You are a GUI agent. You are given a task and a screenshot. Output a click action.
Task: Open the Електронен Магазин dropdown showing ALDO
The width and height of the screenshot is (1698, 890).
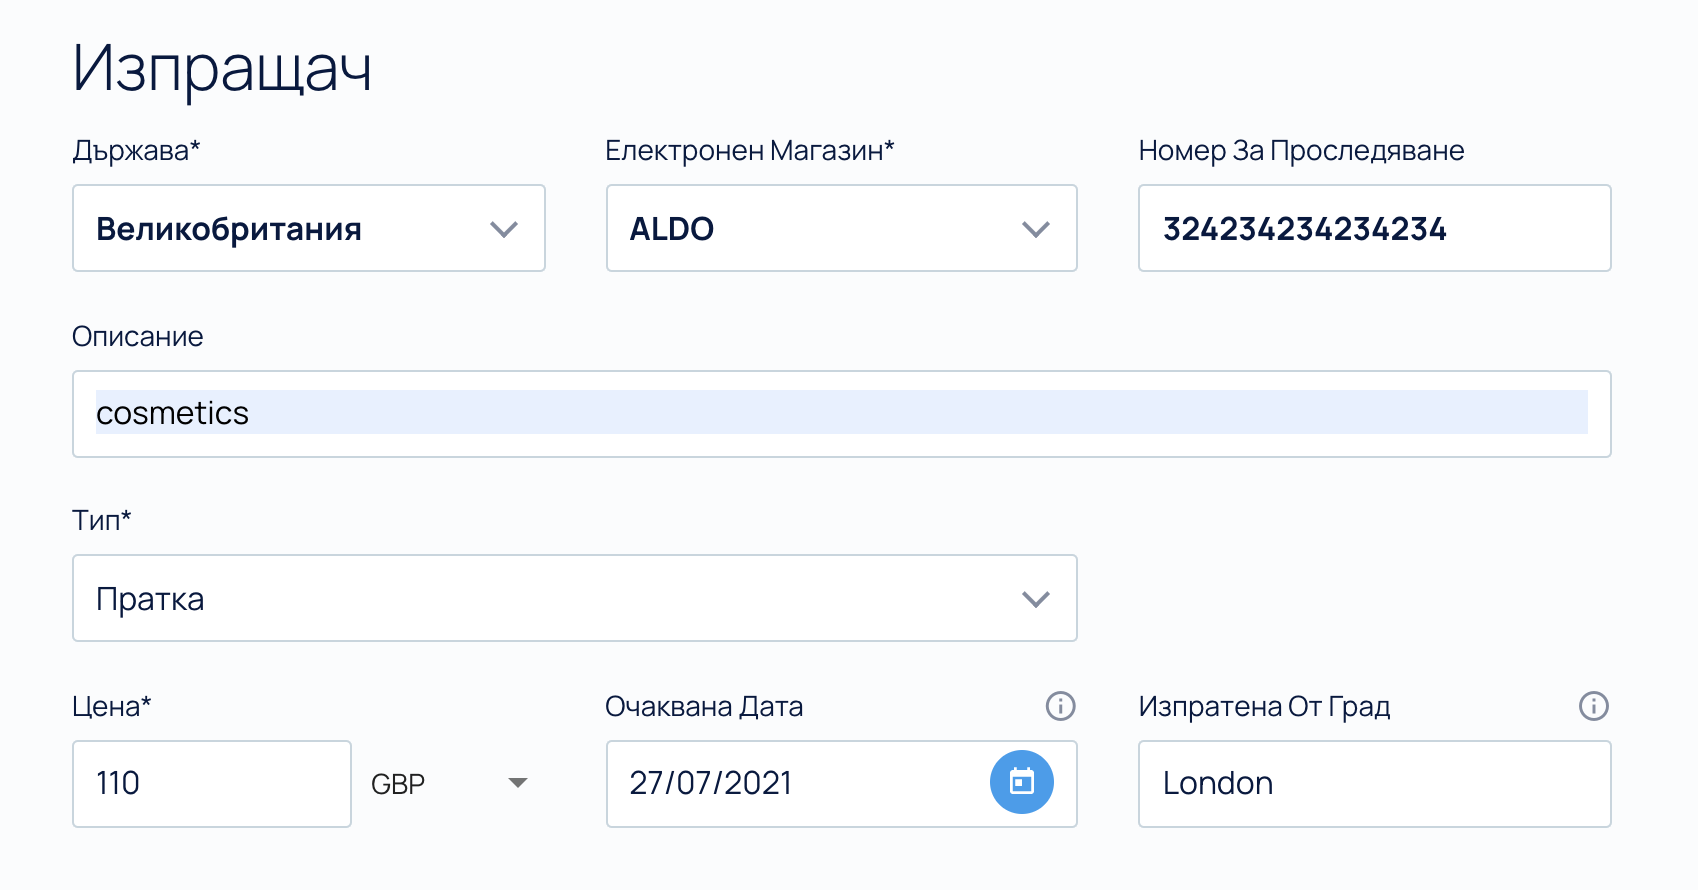(841, 228)
